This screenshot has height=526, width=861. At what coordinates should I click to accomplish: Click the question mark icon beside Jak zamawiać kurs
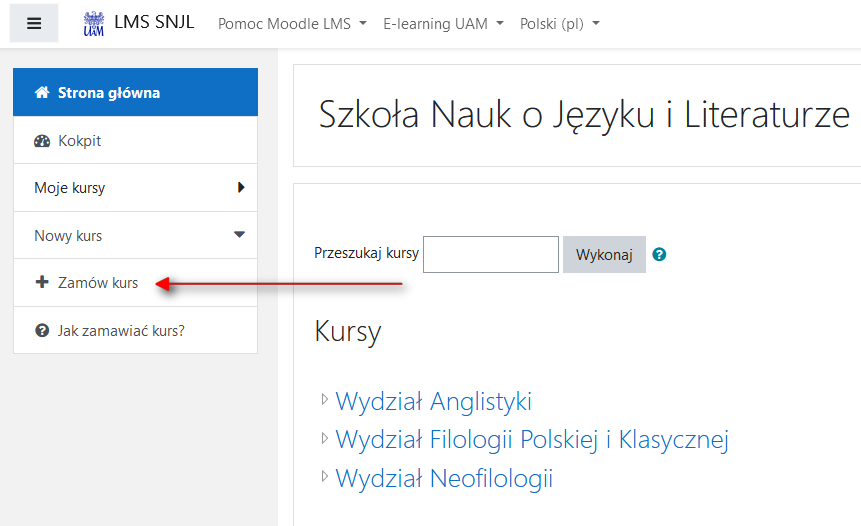click(42, 331)
